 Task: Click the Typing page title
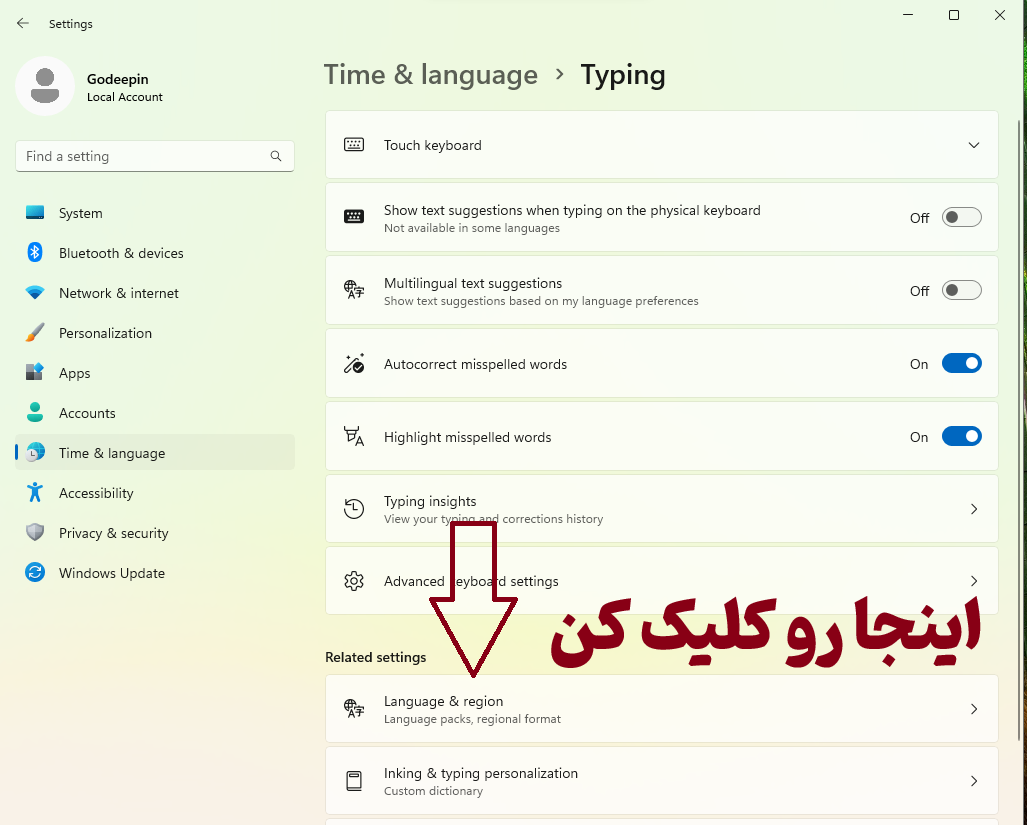click(623, 75)
